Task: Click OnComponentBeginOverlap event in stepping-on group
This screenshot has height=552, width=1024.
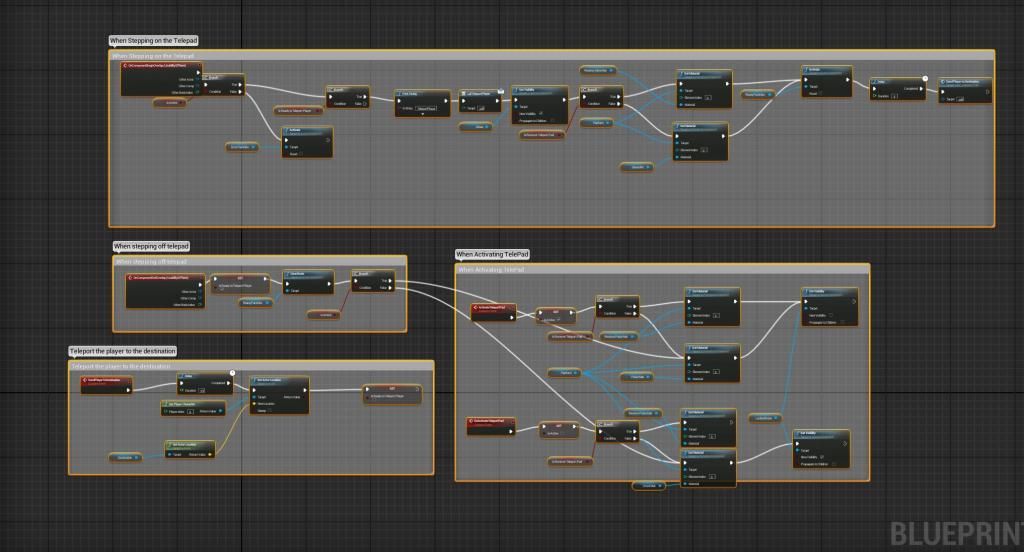Action: [160, 67]
